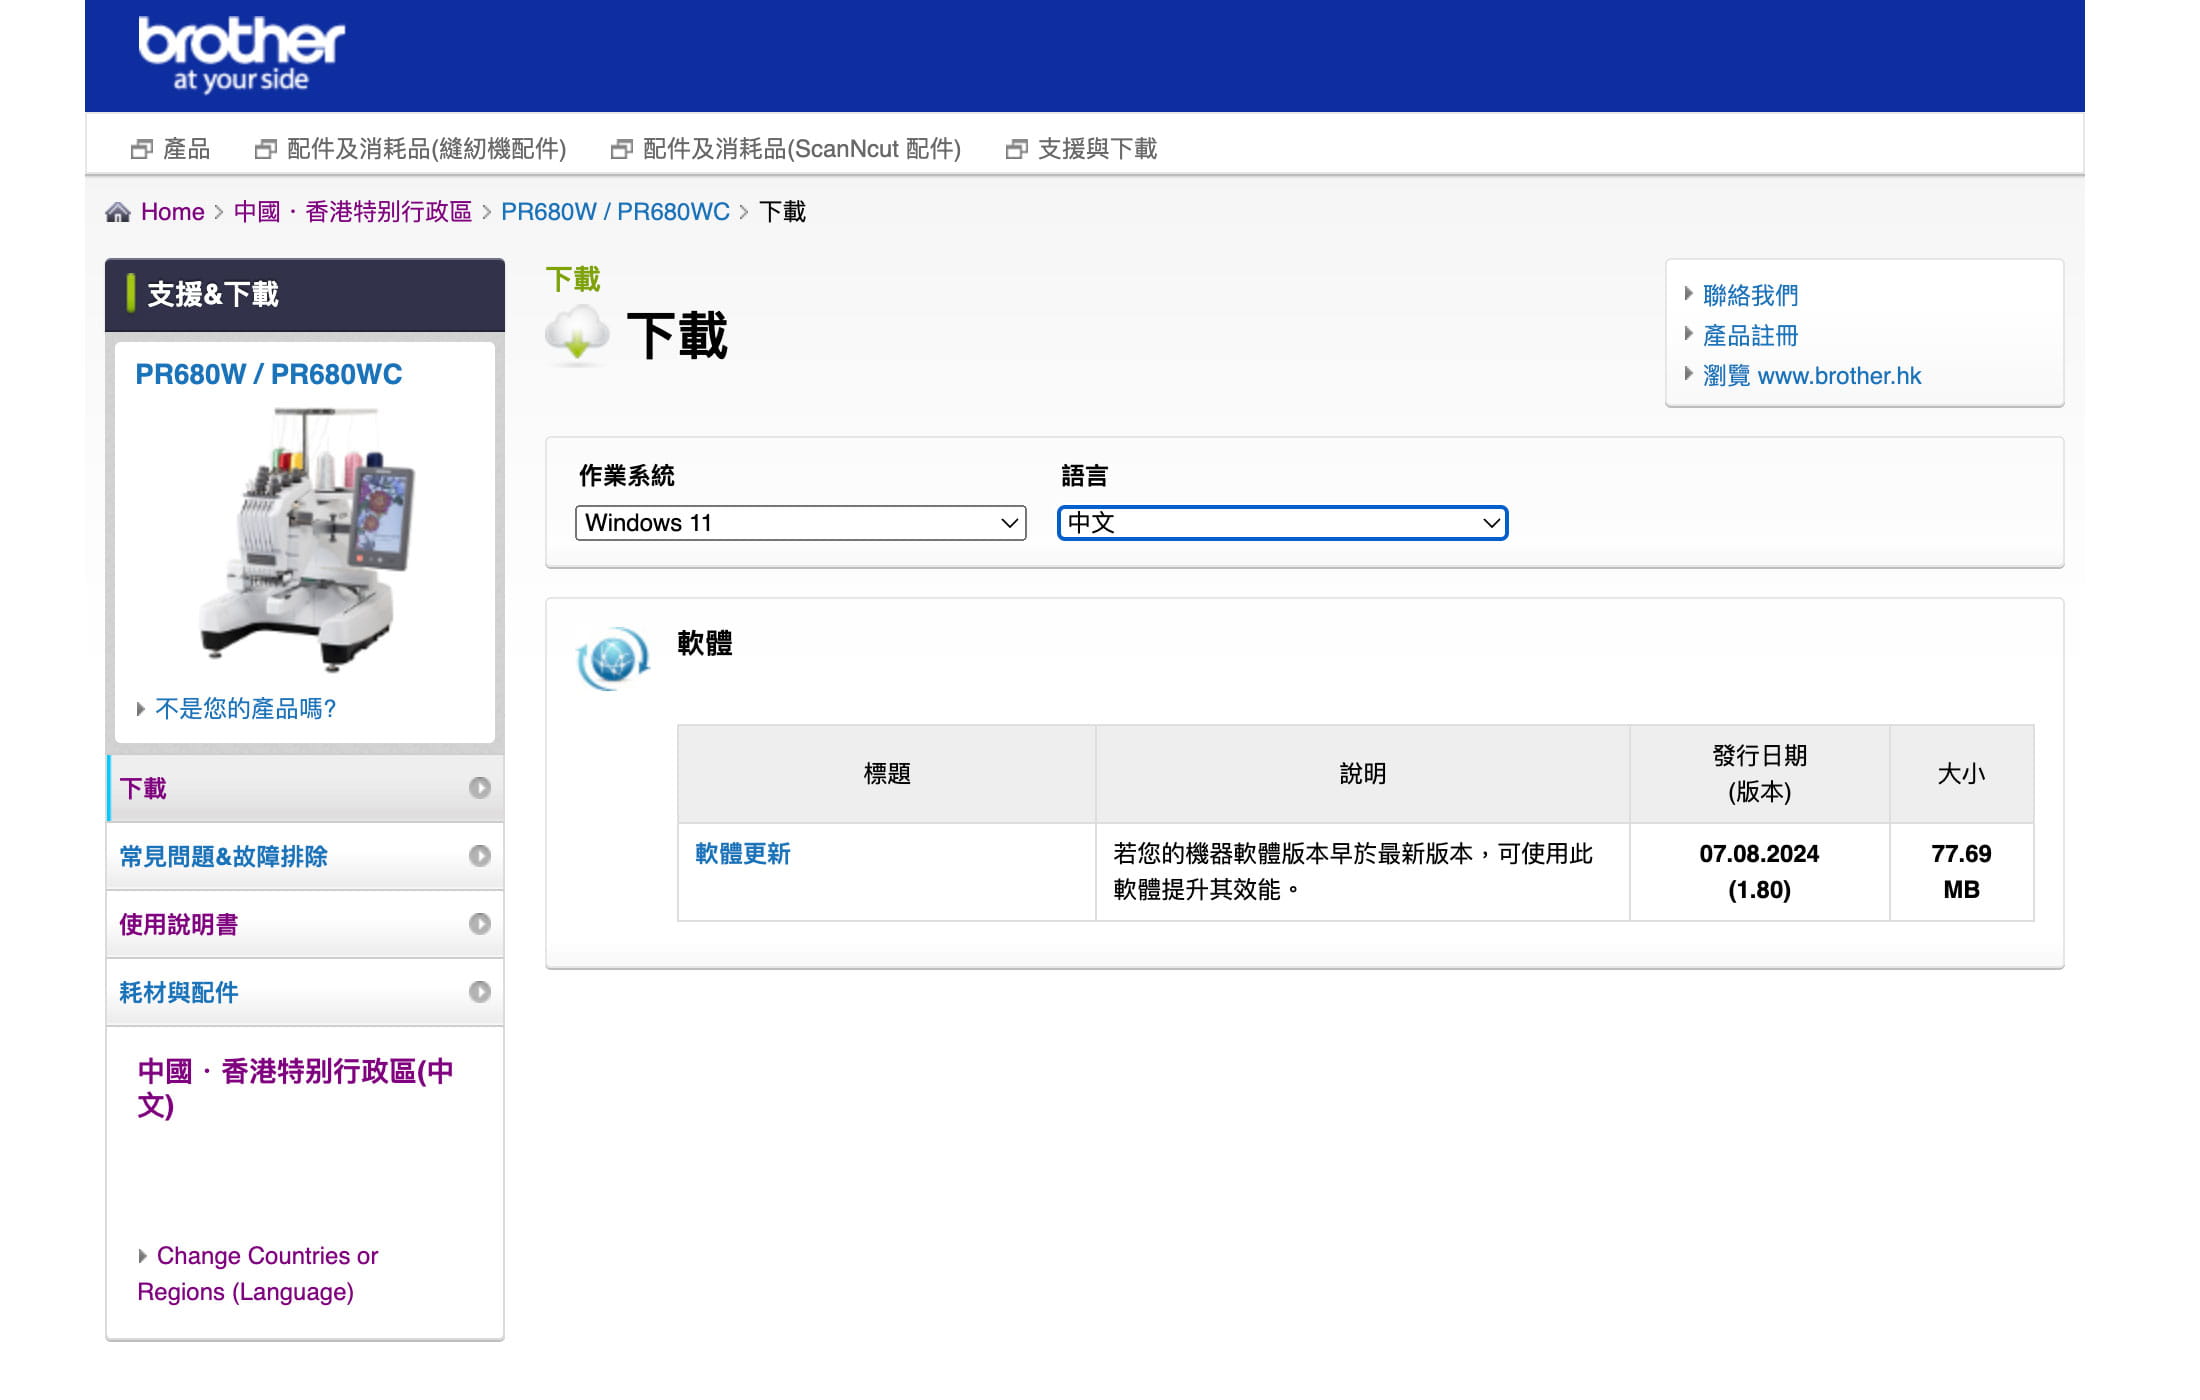Click PR680W / PR680WC breadcrumb link
The image size is (2200, 1400).
click(615, 212)
